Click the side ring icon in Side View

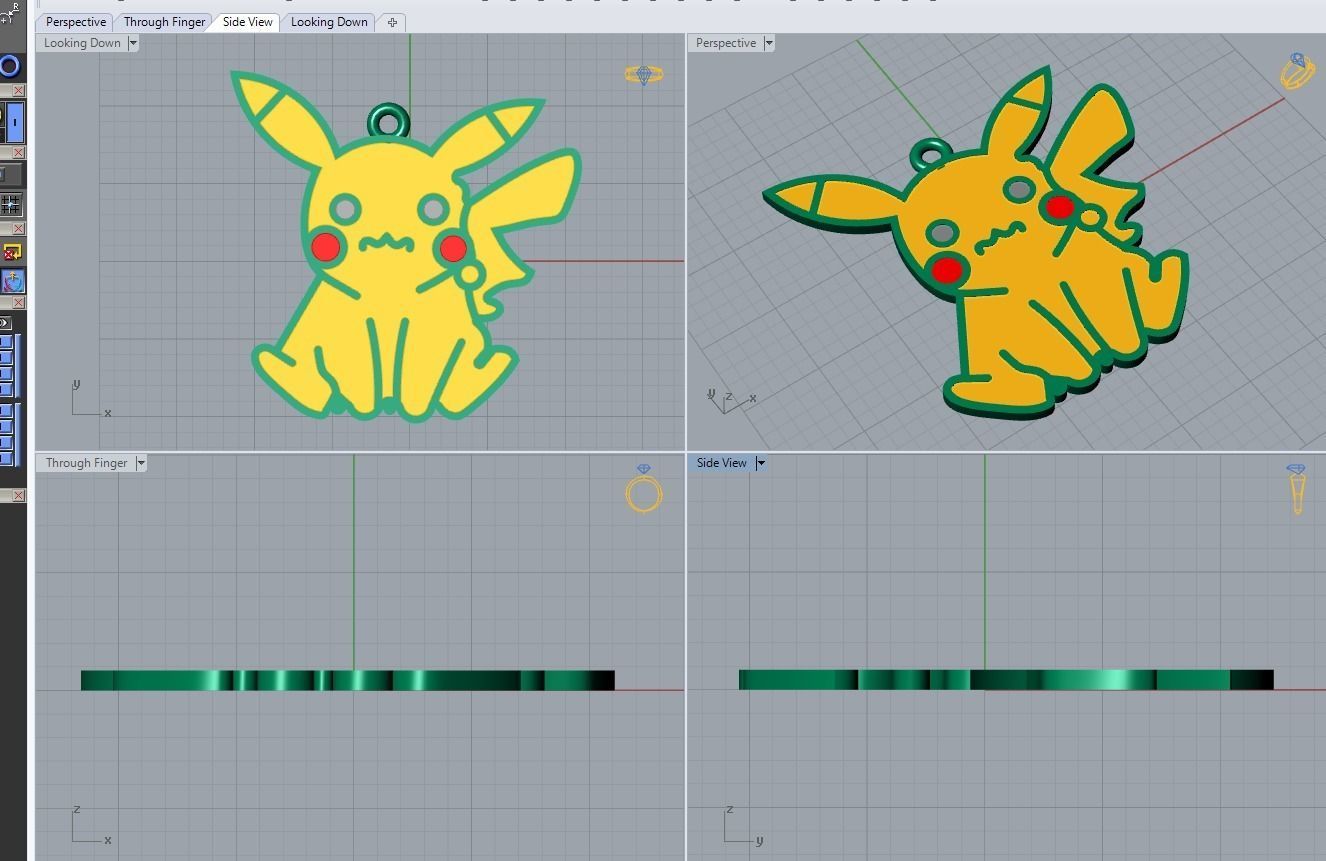click(x=1297, y=489)
